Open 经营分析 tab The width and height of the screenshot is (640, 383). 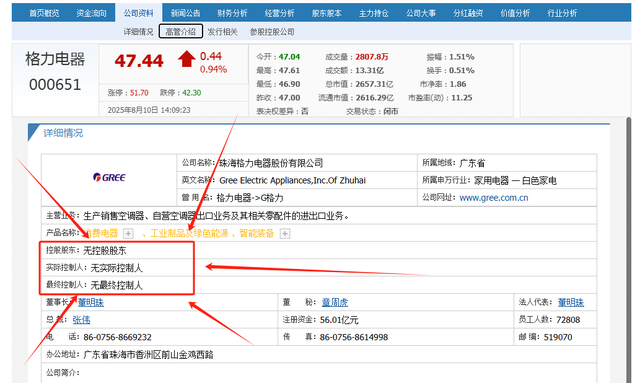[x=280, y=13]
